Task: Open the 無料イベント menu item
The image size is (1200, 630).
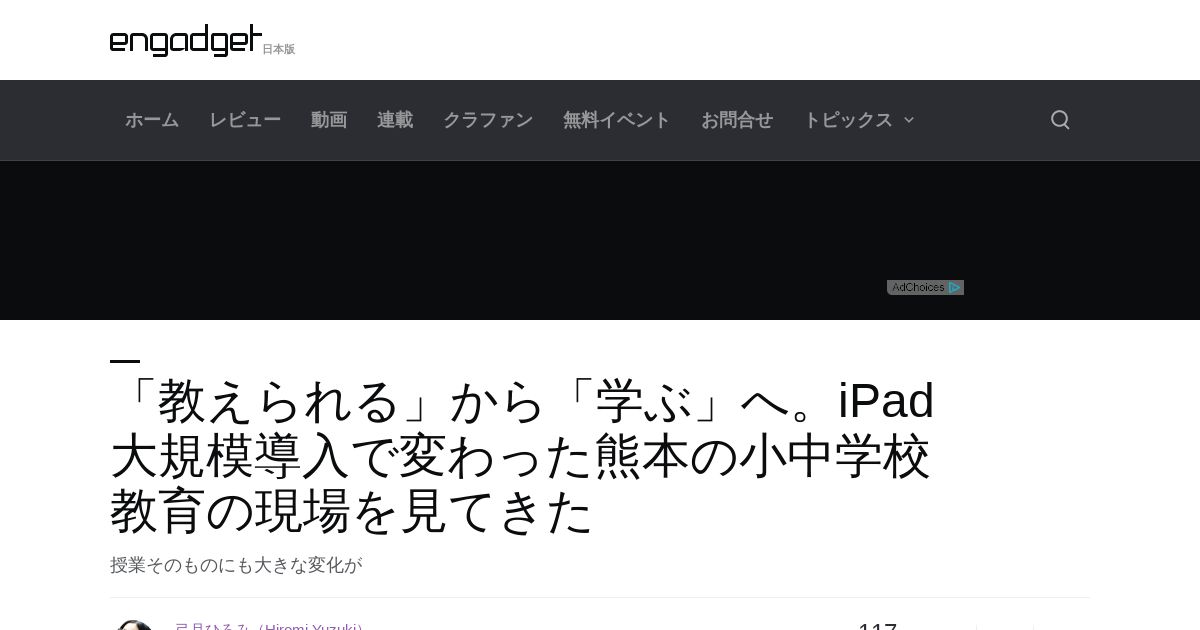Action: tap(617, 120)
